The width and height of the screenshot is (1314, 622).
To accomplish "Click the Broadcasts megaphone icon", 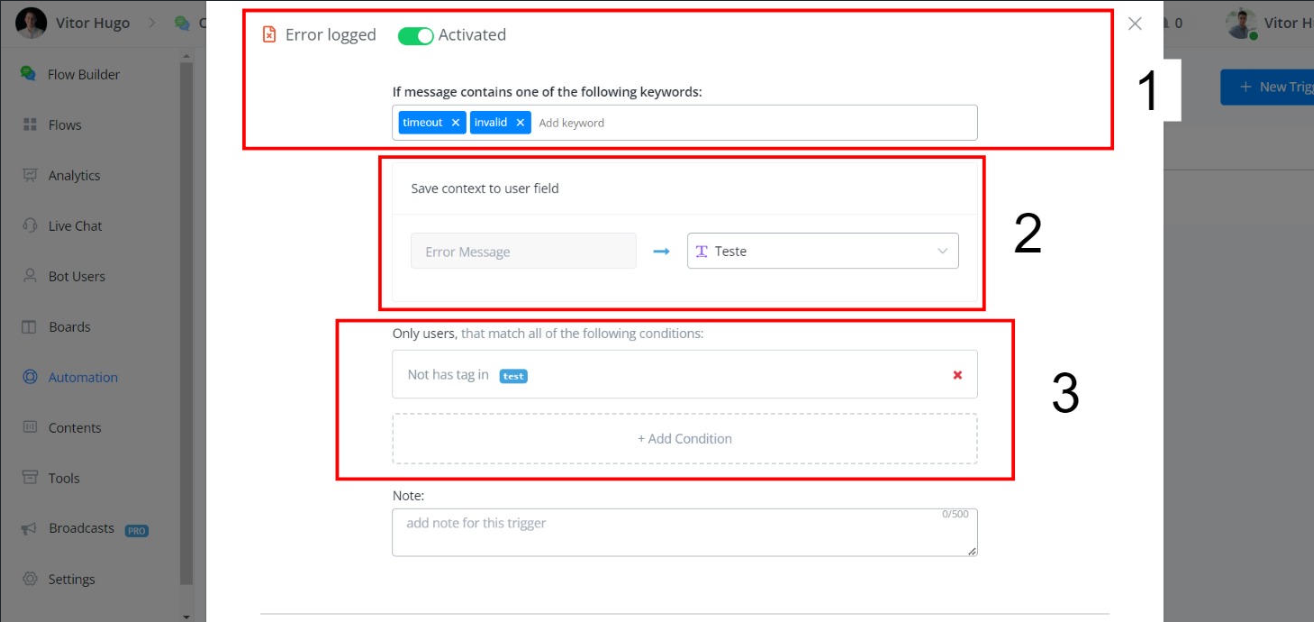I will 29,528.
